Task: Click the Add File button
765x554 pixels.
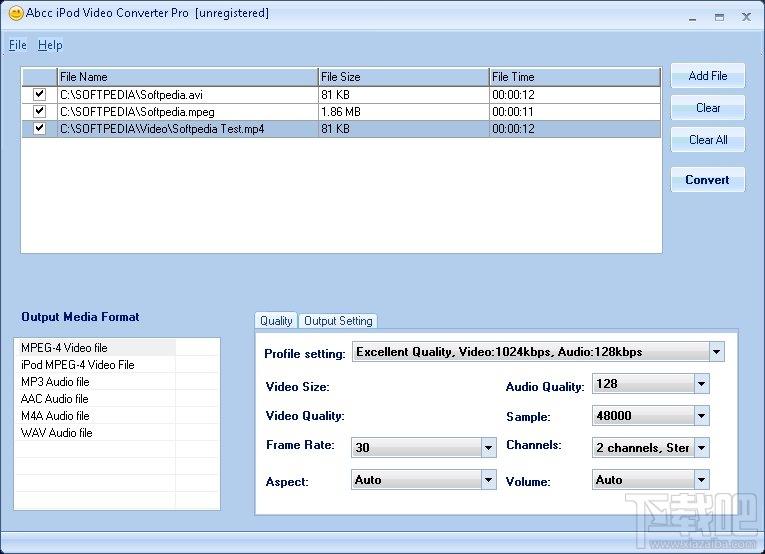Action: [x=707, y=76]
